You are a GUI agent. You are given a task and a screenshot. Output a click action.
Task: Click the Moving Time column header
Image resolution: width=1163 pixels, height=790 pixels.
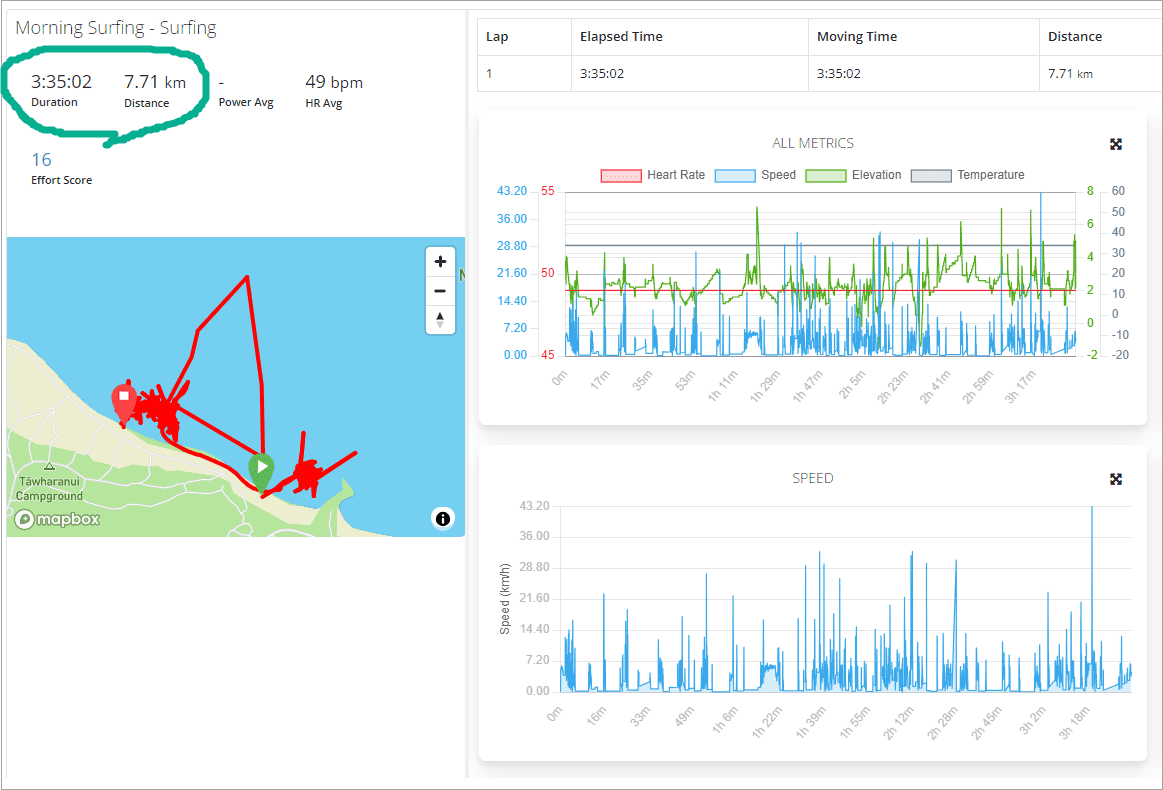923,37
